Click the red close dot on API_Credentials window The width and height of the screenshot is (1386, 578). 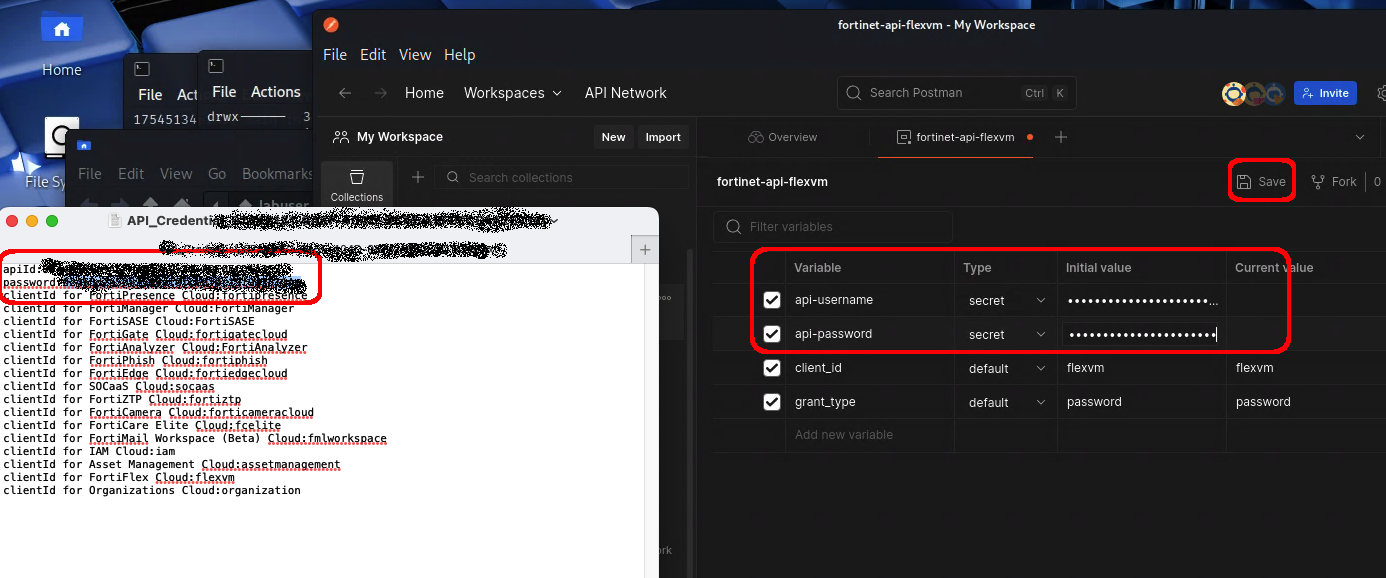pyautogui.click(x=13, y=221)
